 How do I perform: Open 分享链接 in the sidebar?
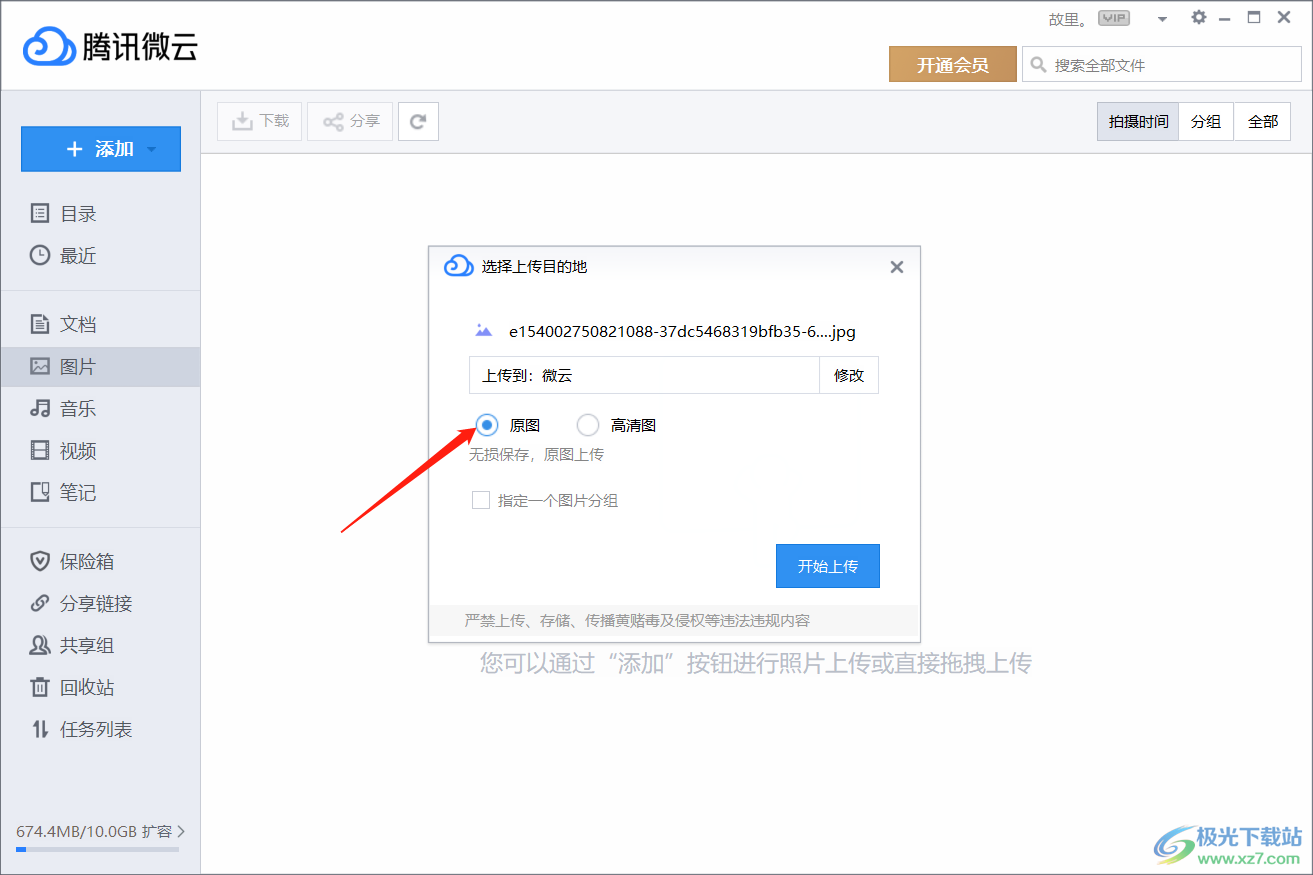pyautogui.click(x=100, y=603)
